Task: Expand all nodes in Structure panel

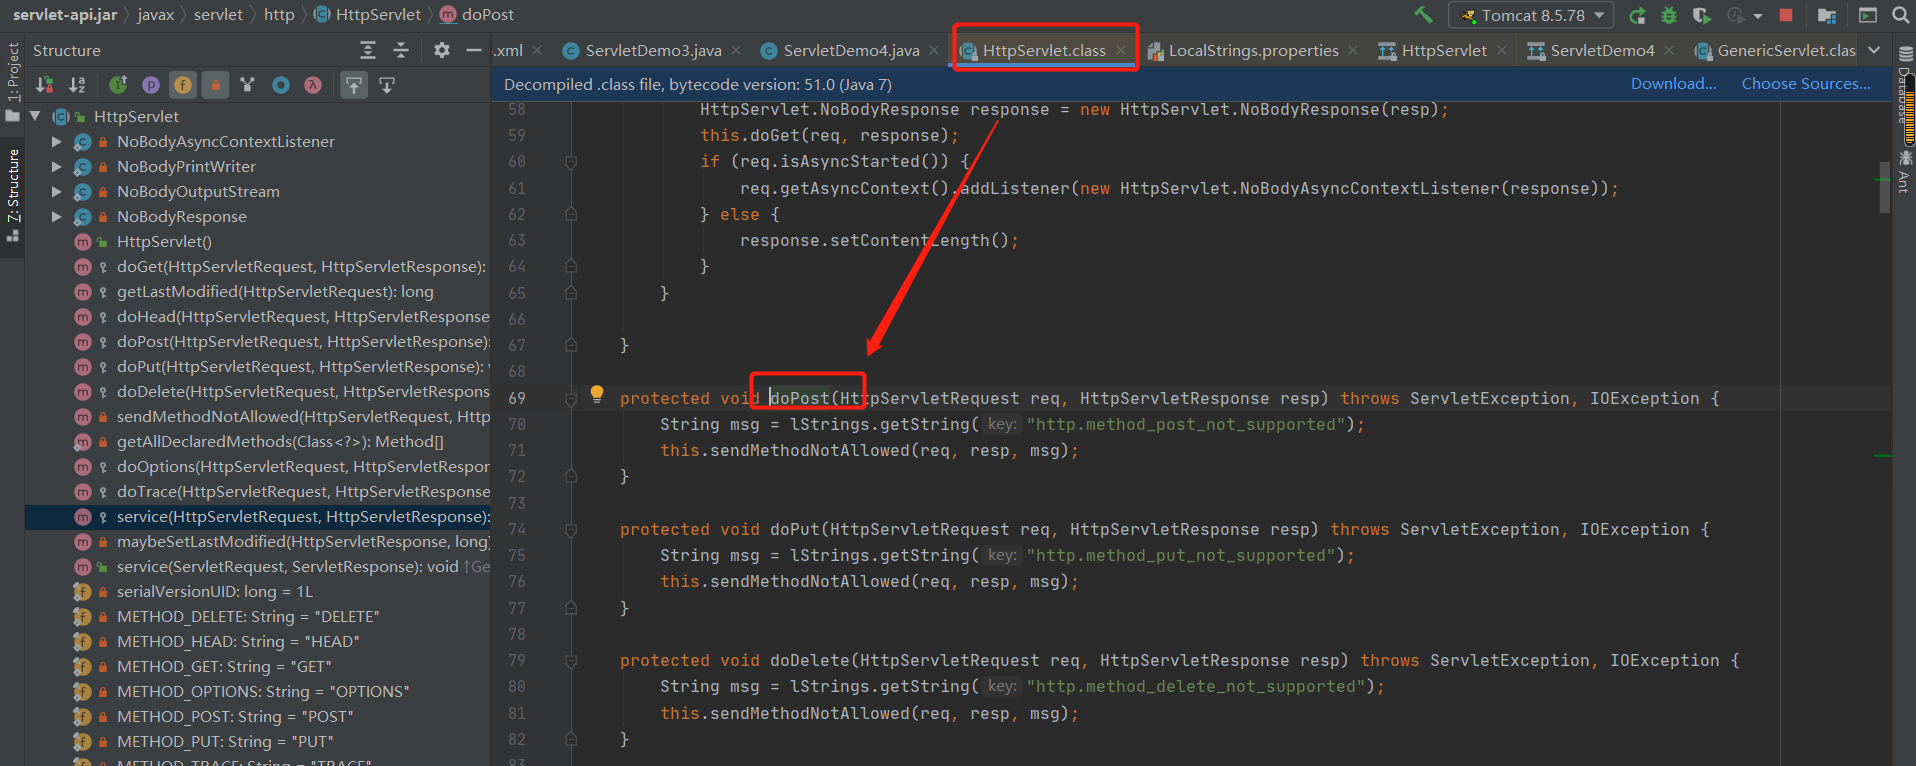Action: [368, 50]
